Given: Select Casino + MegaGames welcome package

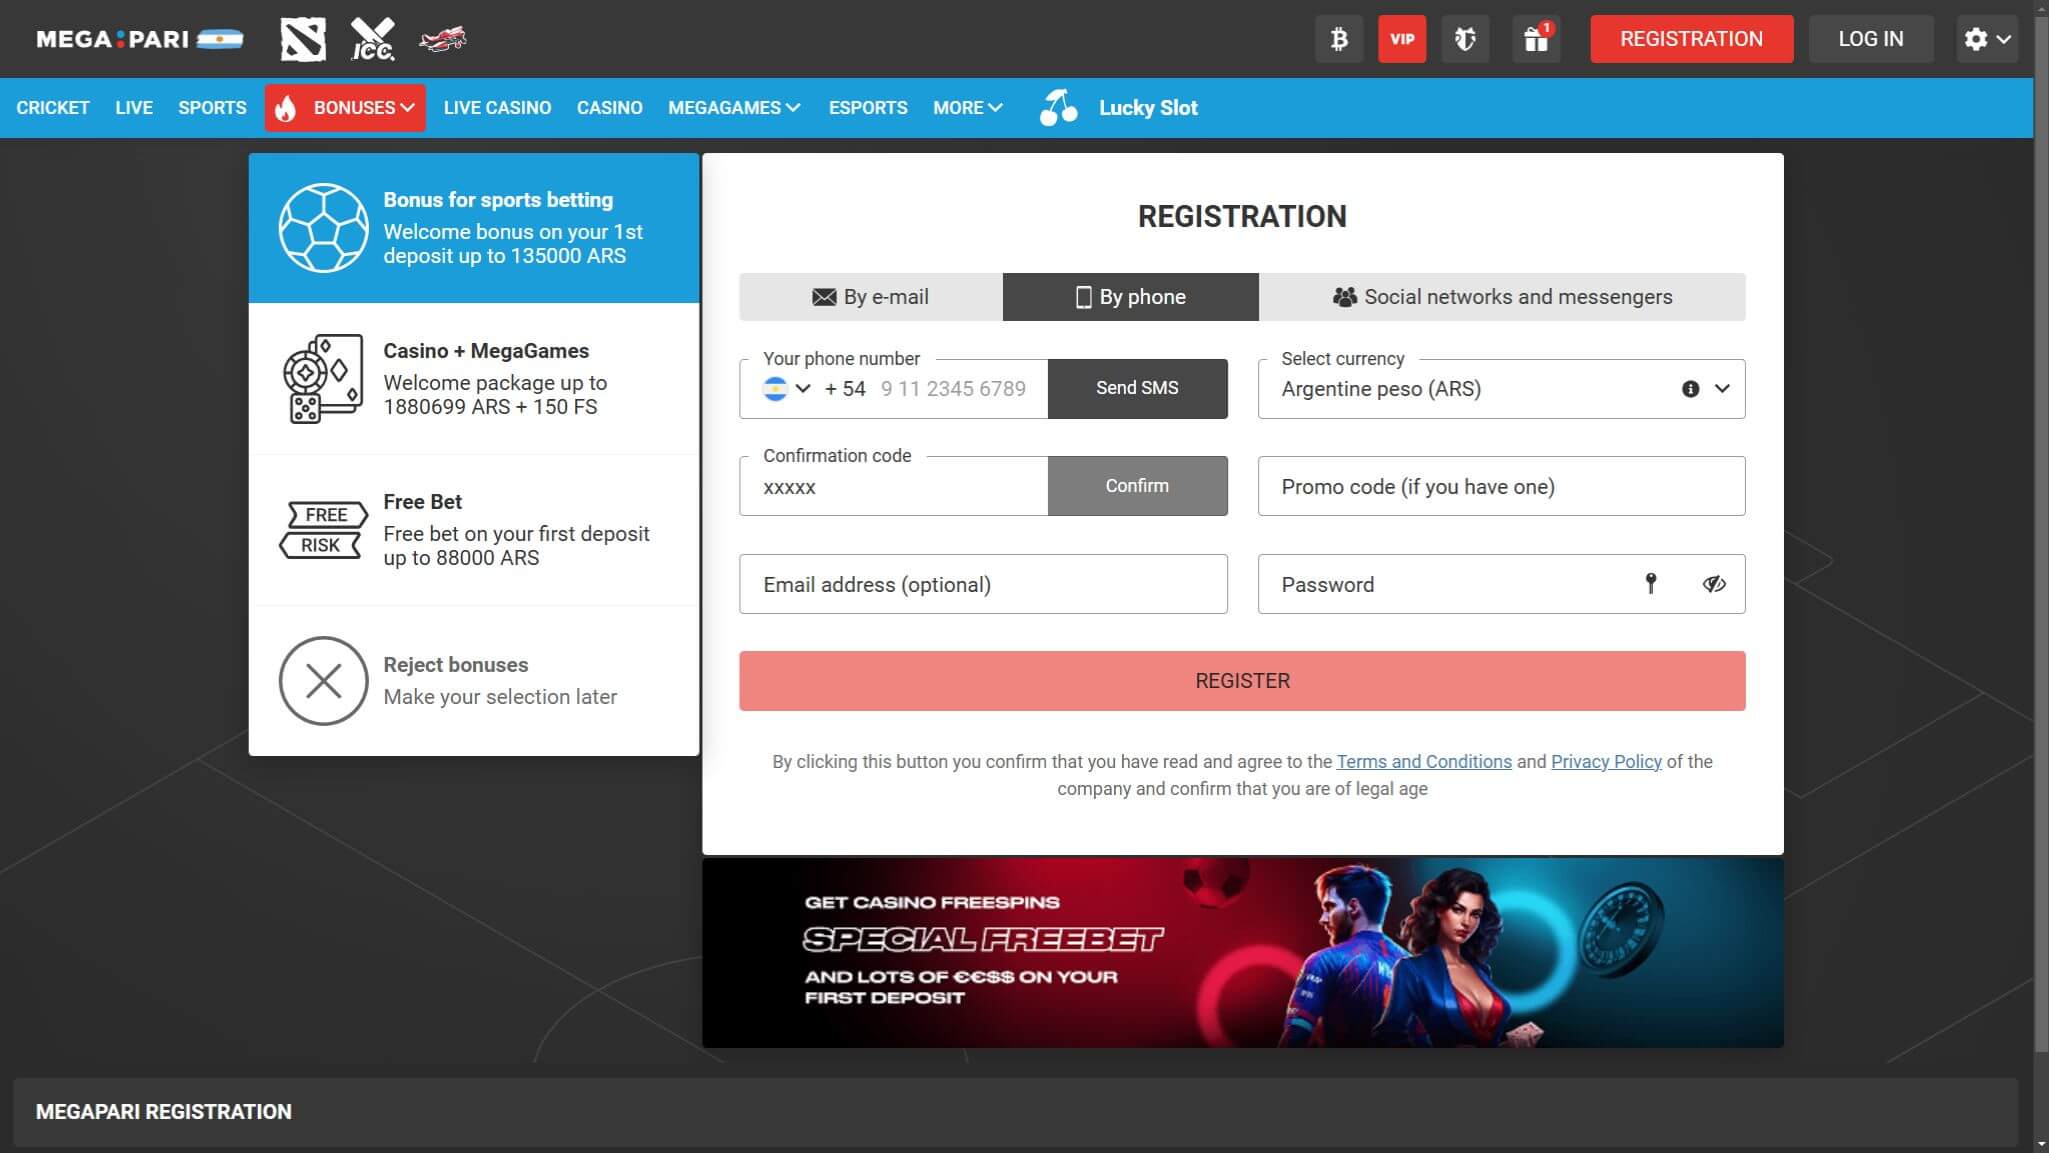Looking at the screenshot, I should pos(474,379).
